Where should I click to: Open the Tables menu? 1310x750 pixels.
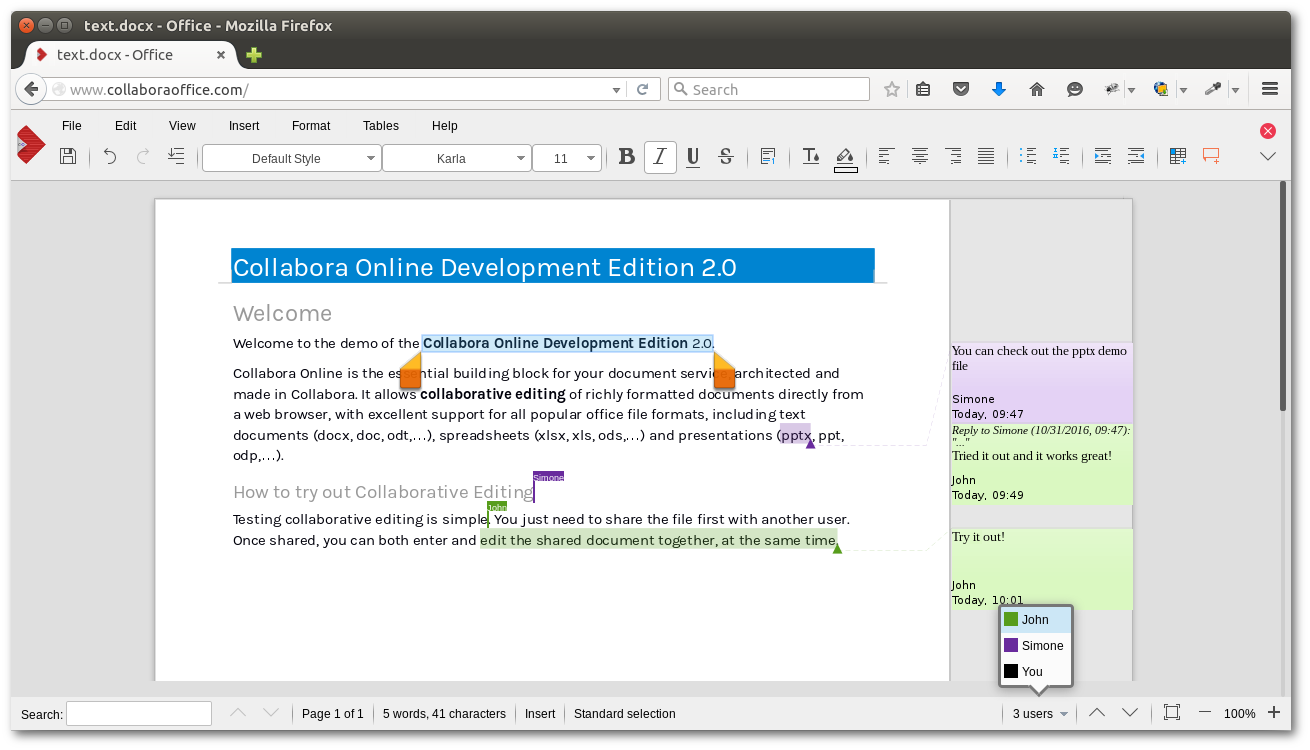(x=381, y=126)
